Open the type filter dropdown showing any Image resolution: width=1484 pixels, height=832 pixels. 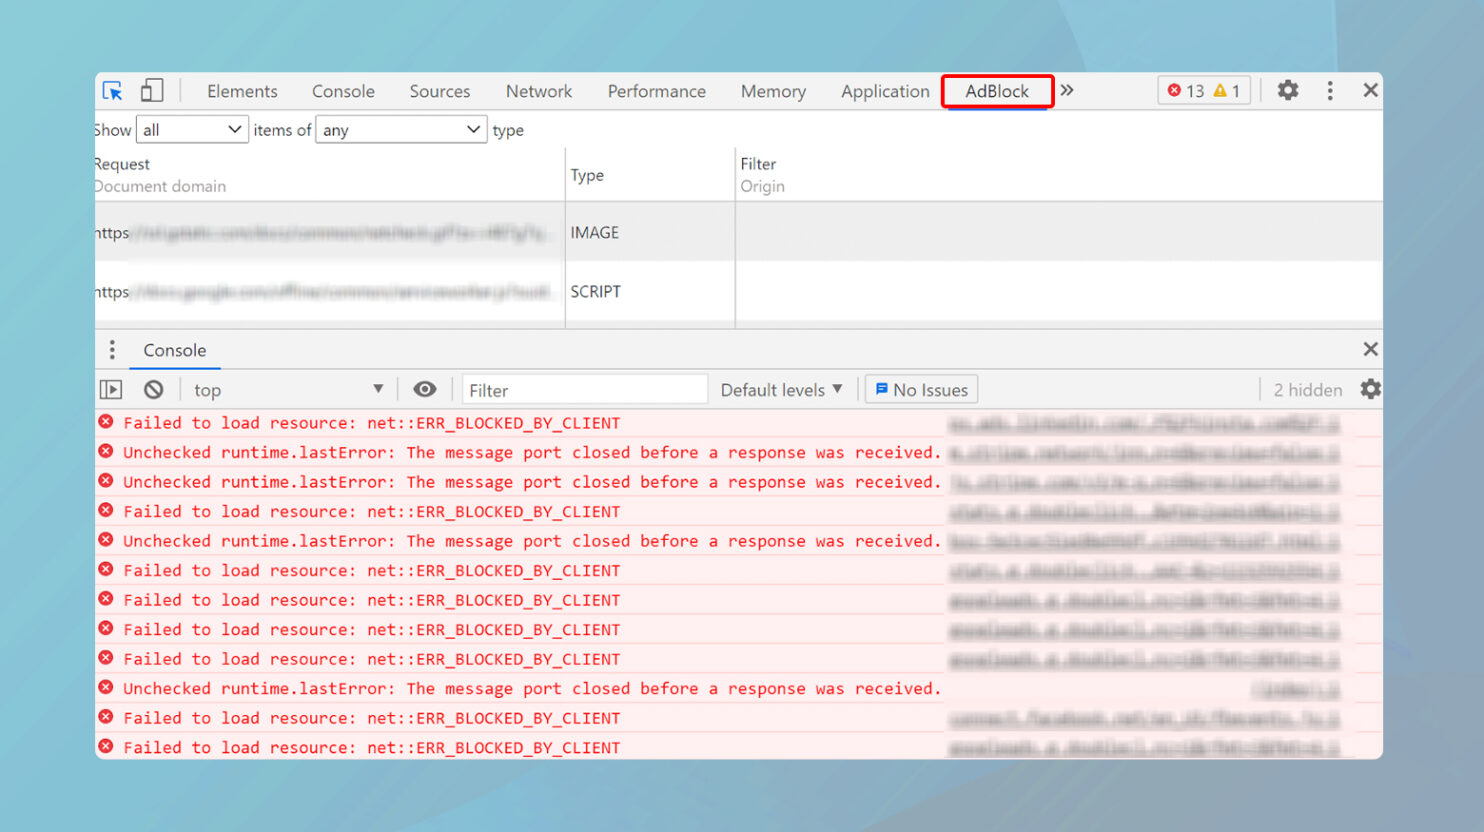[x=400, y=129]
